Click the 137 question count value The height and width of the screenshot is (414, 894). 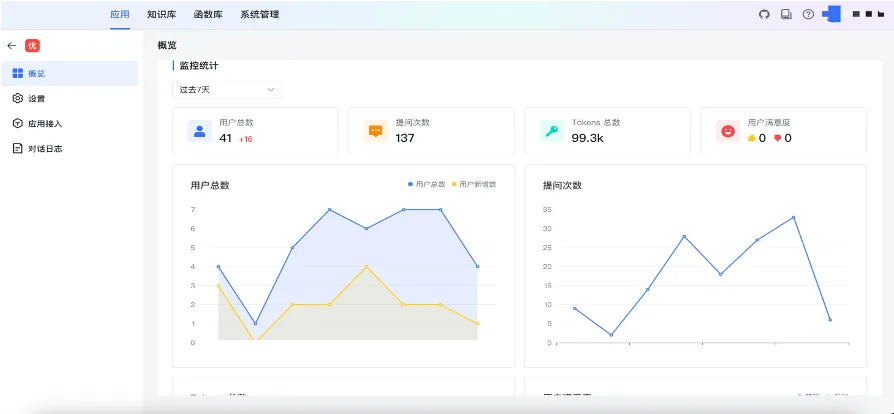click(x=405, y=138)
